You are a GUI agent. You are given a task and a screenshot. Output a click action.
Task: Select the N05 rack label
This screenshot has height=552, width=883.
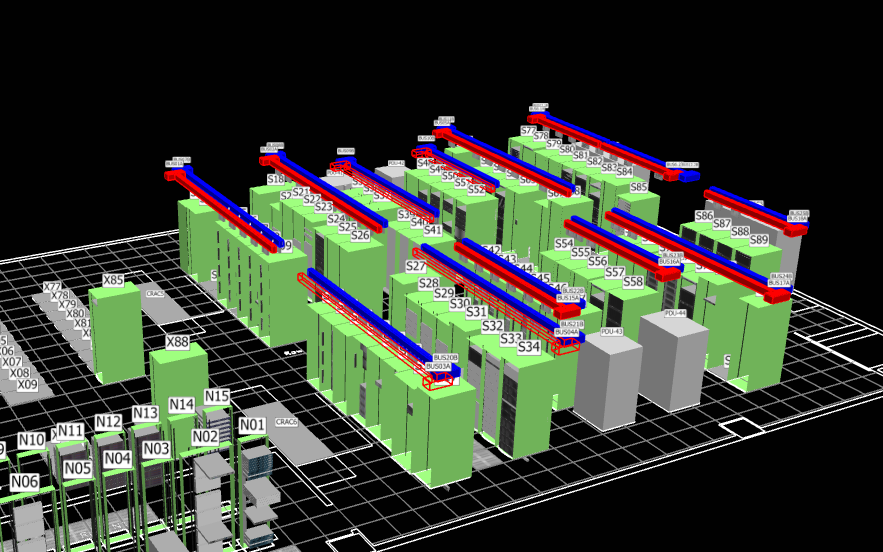click(78, 469)
